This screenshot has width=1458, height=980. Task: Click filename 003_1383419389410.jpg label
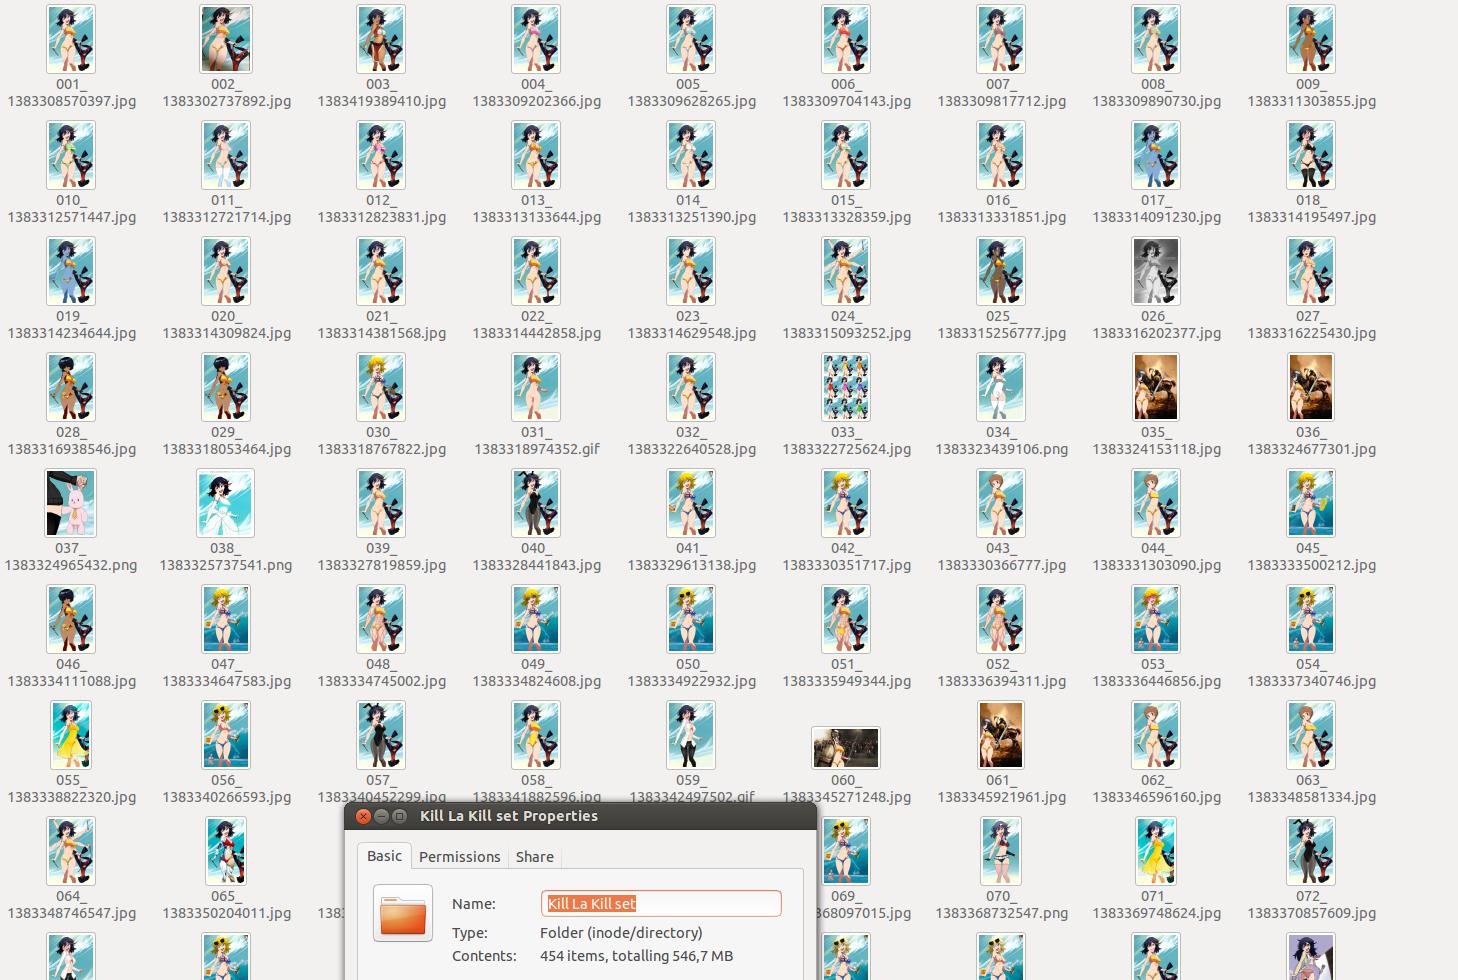pyautogui.click(x=381, y=93)
